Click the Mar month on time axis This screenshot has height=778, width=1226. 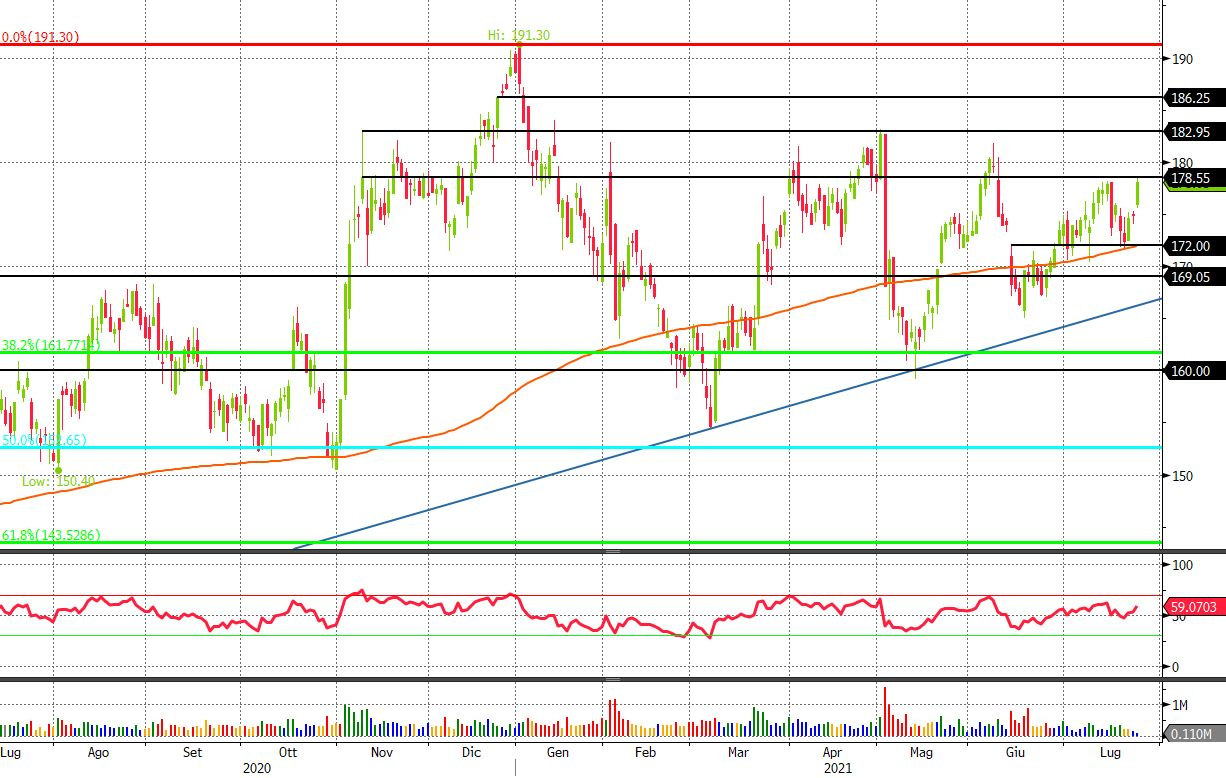[738, 752]
